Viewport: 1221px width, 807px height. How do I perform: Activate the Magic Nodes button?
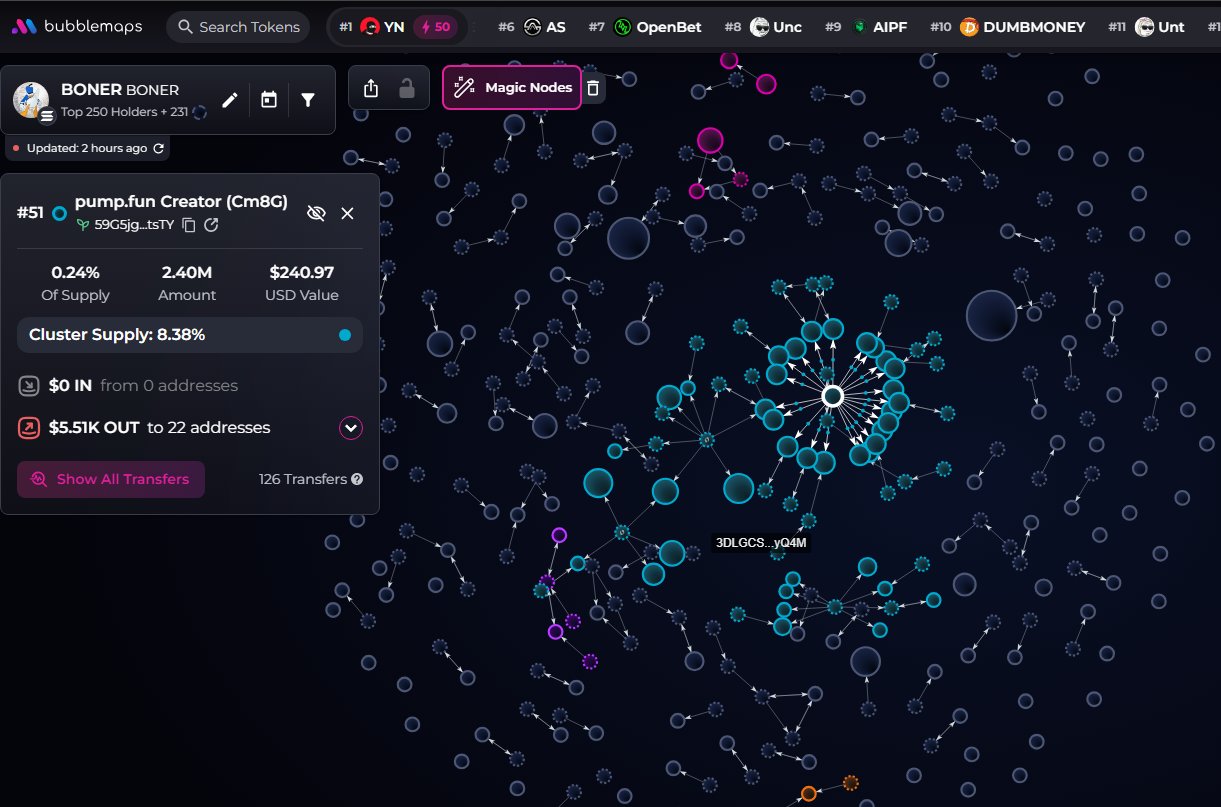(x=512, y=88)
